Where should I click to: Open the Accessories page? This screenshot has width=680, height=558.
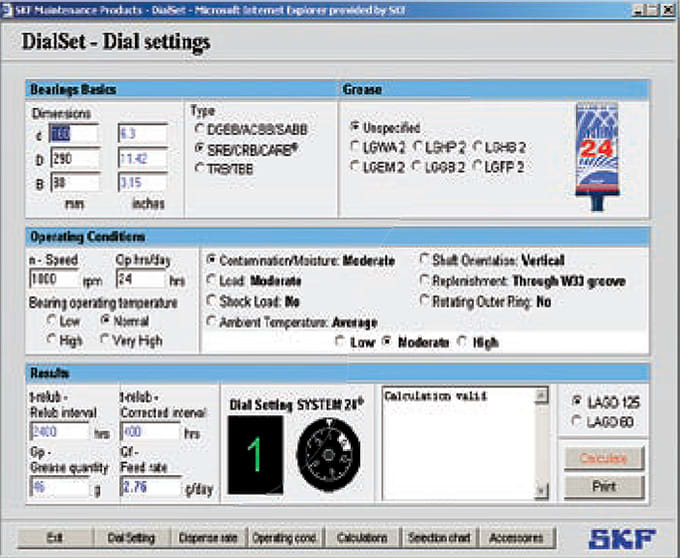(517, 538)
